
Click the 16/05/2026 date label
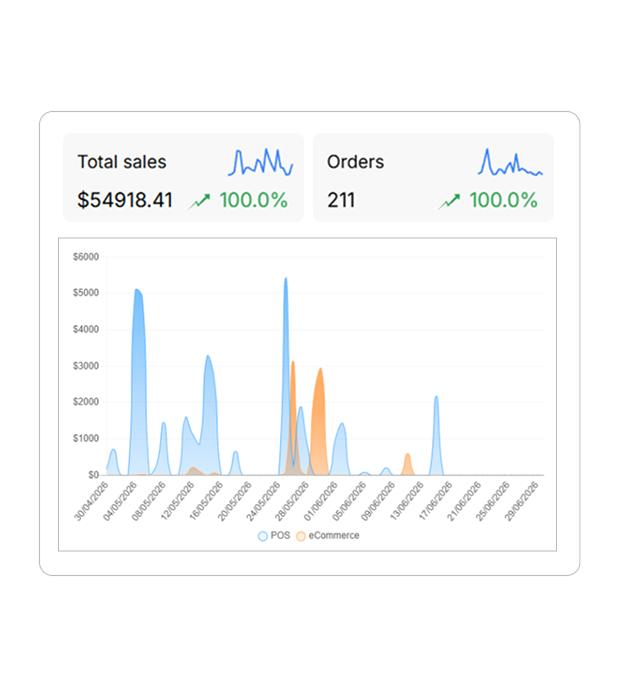tap(206, 501)
